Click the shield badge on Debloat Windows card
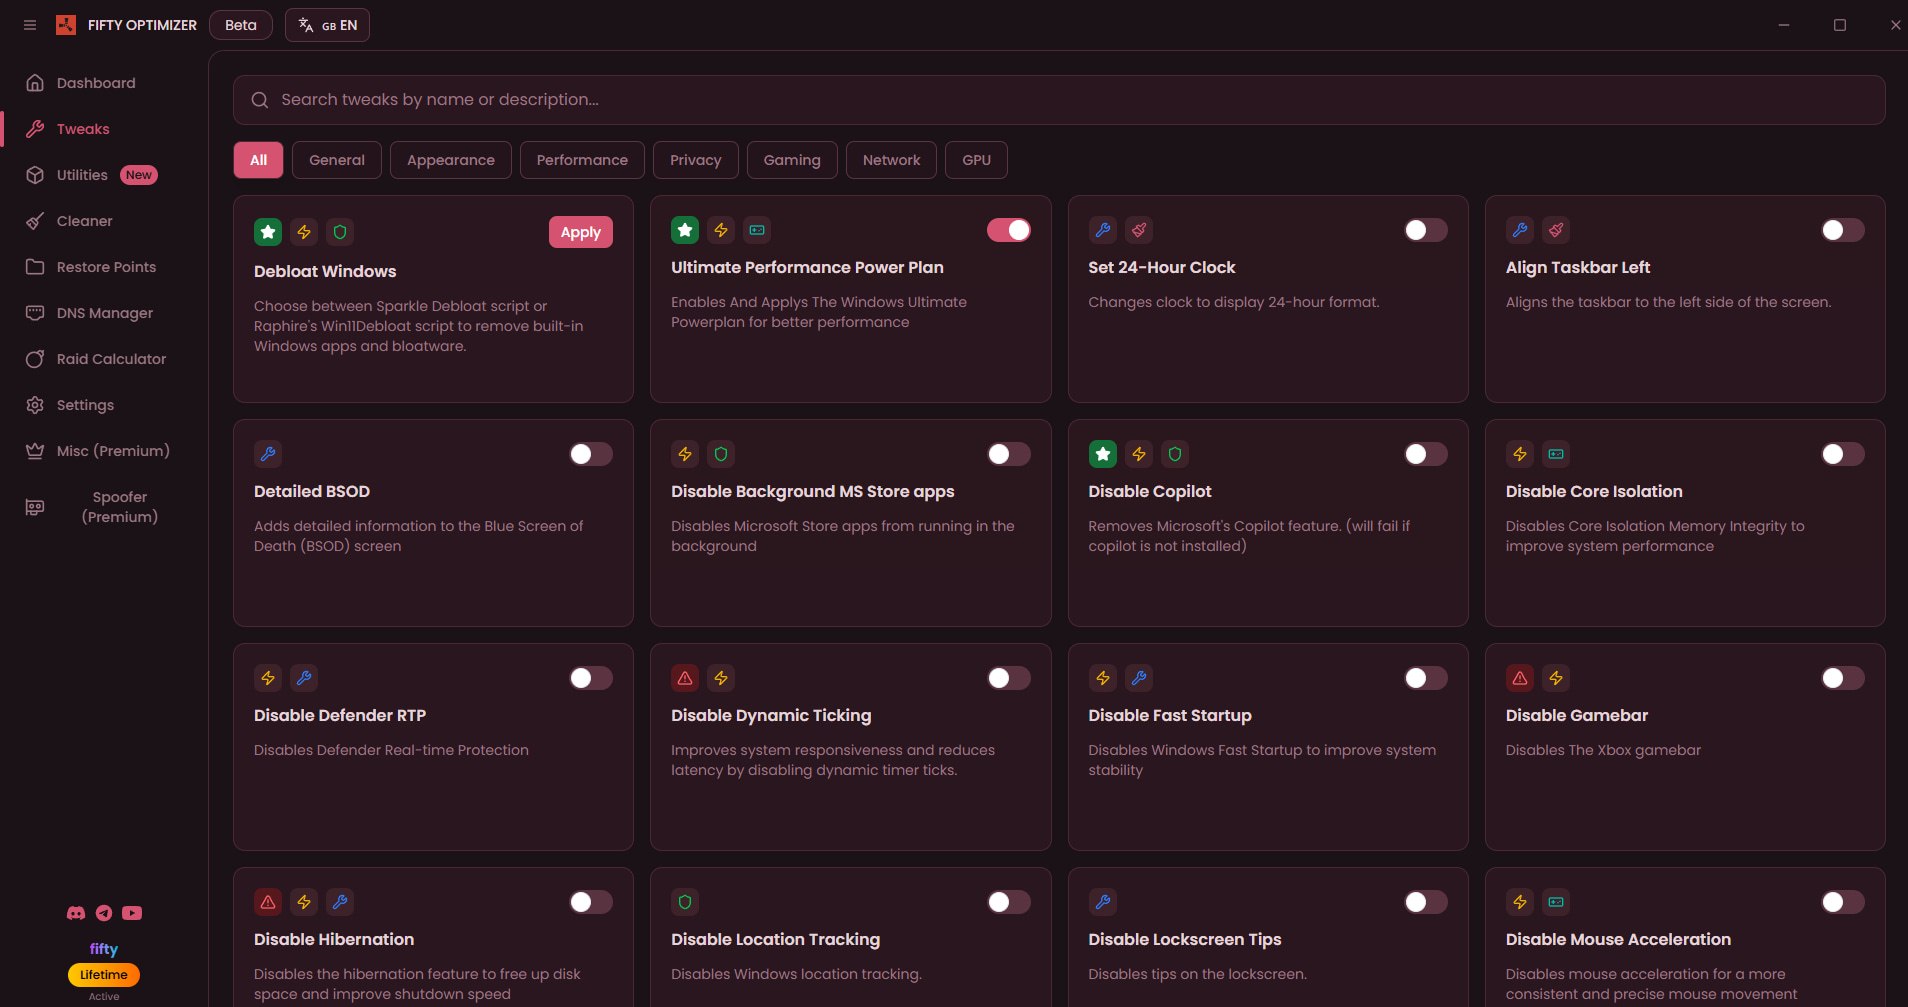Image resolution: width=1908 pixels, height=1007 pixels. [x=340, y=232]
